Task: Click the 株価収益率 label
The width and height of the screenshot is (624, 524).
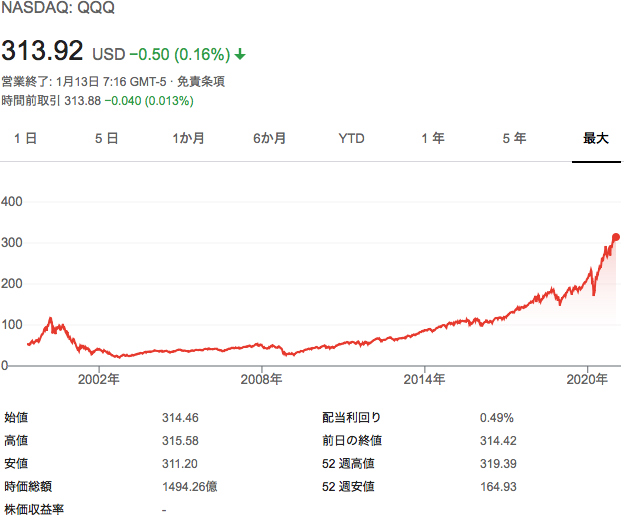Action: pyautogui.click(x=34, y=510)
